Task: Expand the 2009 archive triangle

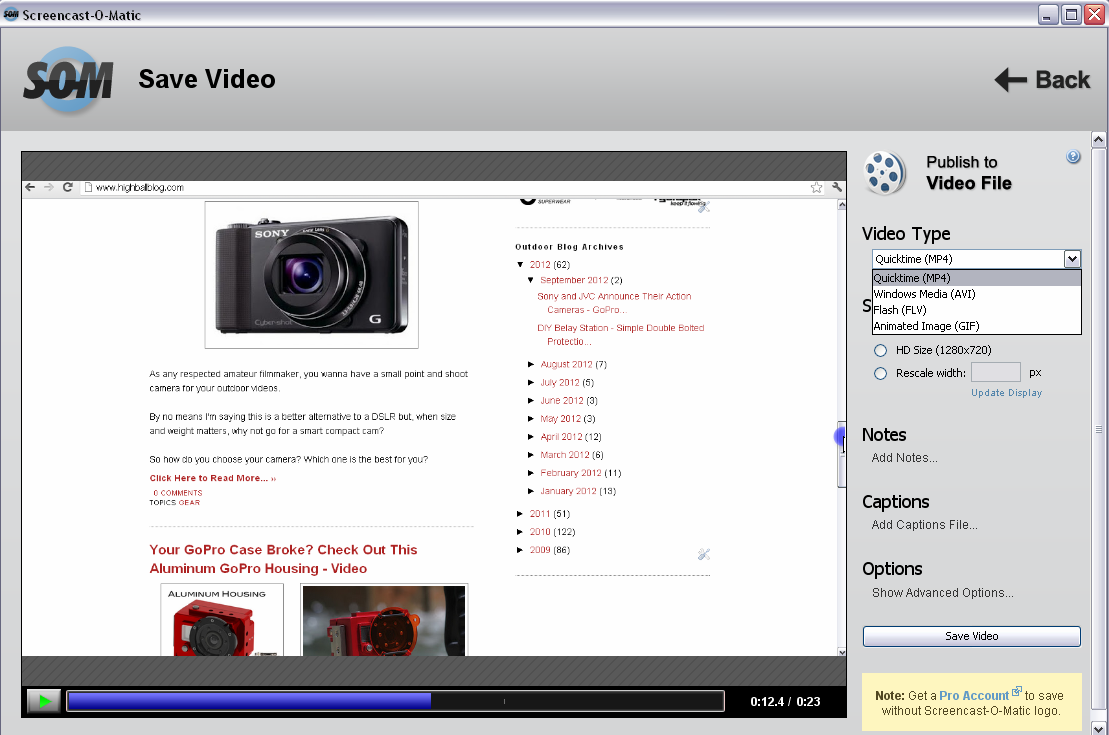Action: (x=521, y=550)
